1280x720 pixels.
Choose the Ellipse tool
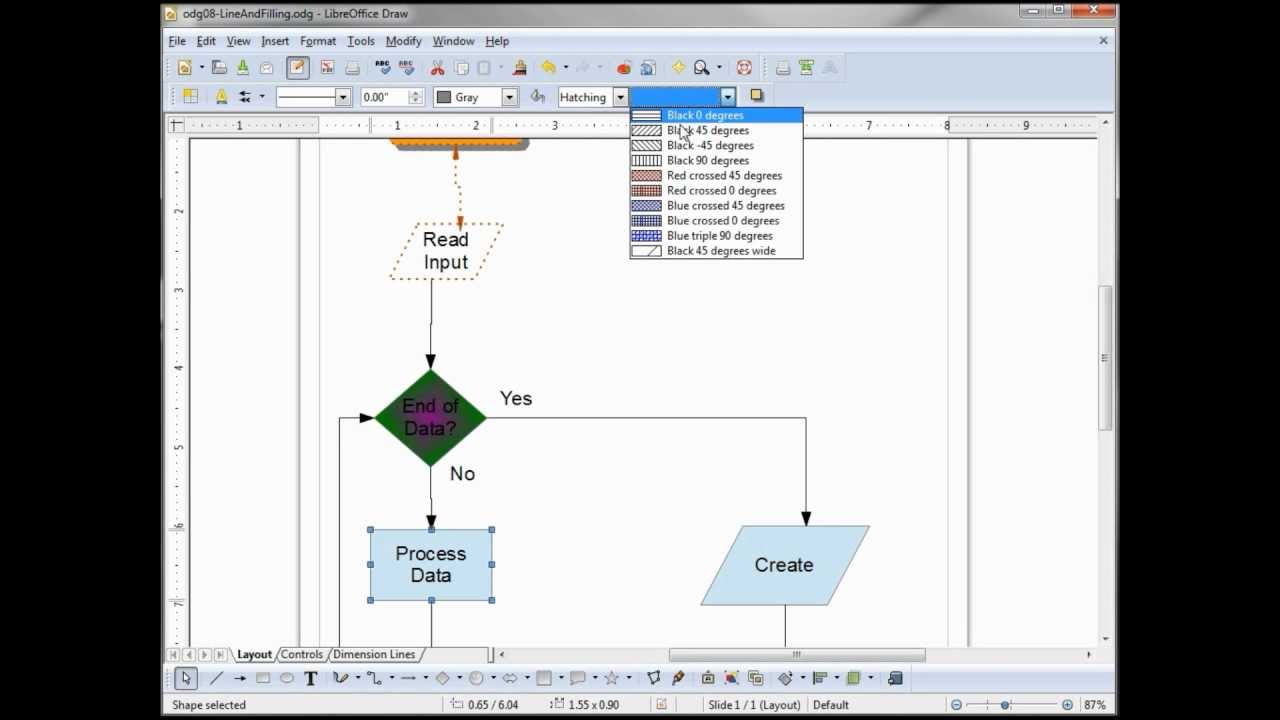click(287, 678)
